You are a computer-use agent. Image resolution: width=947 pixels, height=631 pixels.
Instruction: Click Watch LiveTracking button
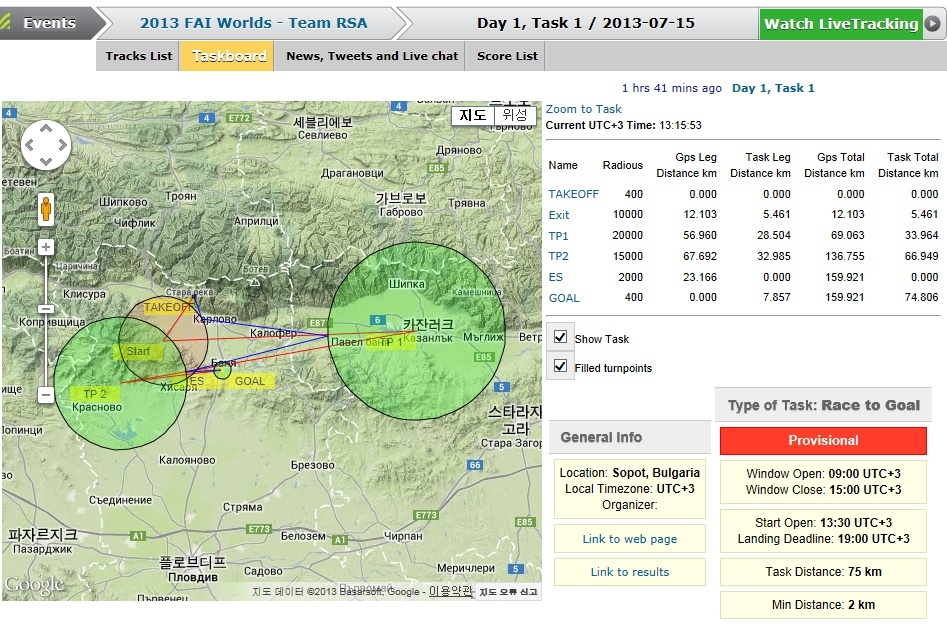[841, 24]
